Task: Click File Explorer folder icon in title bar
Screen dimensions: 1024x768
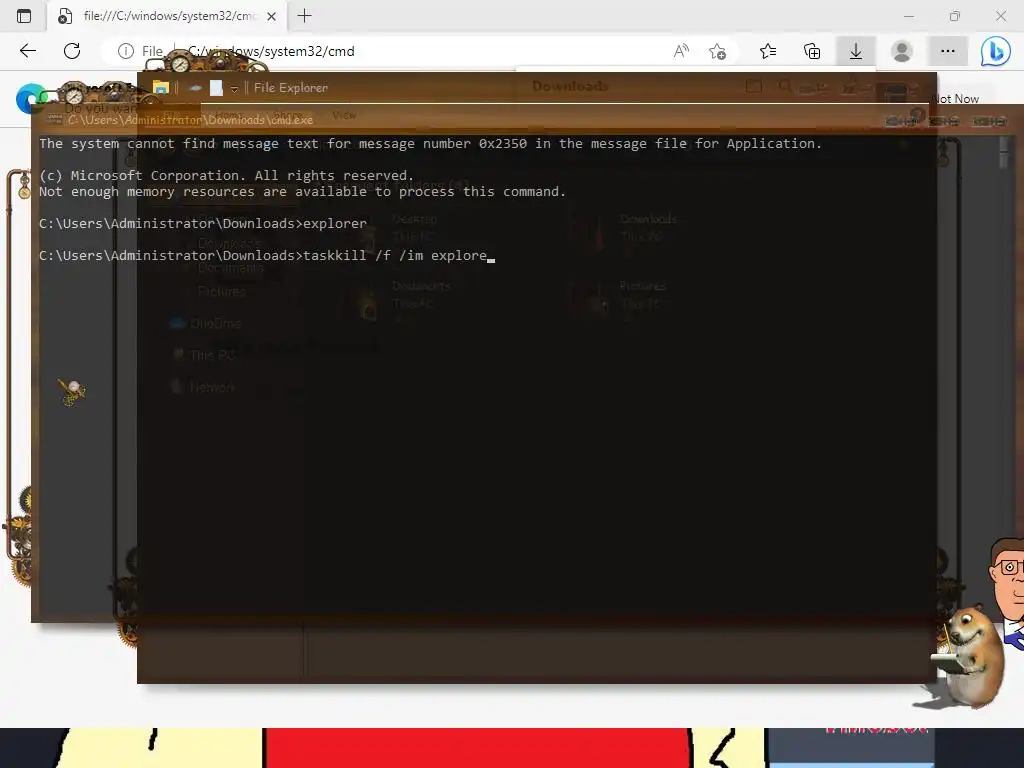Action: tap(161, 88)
